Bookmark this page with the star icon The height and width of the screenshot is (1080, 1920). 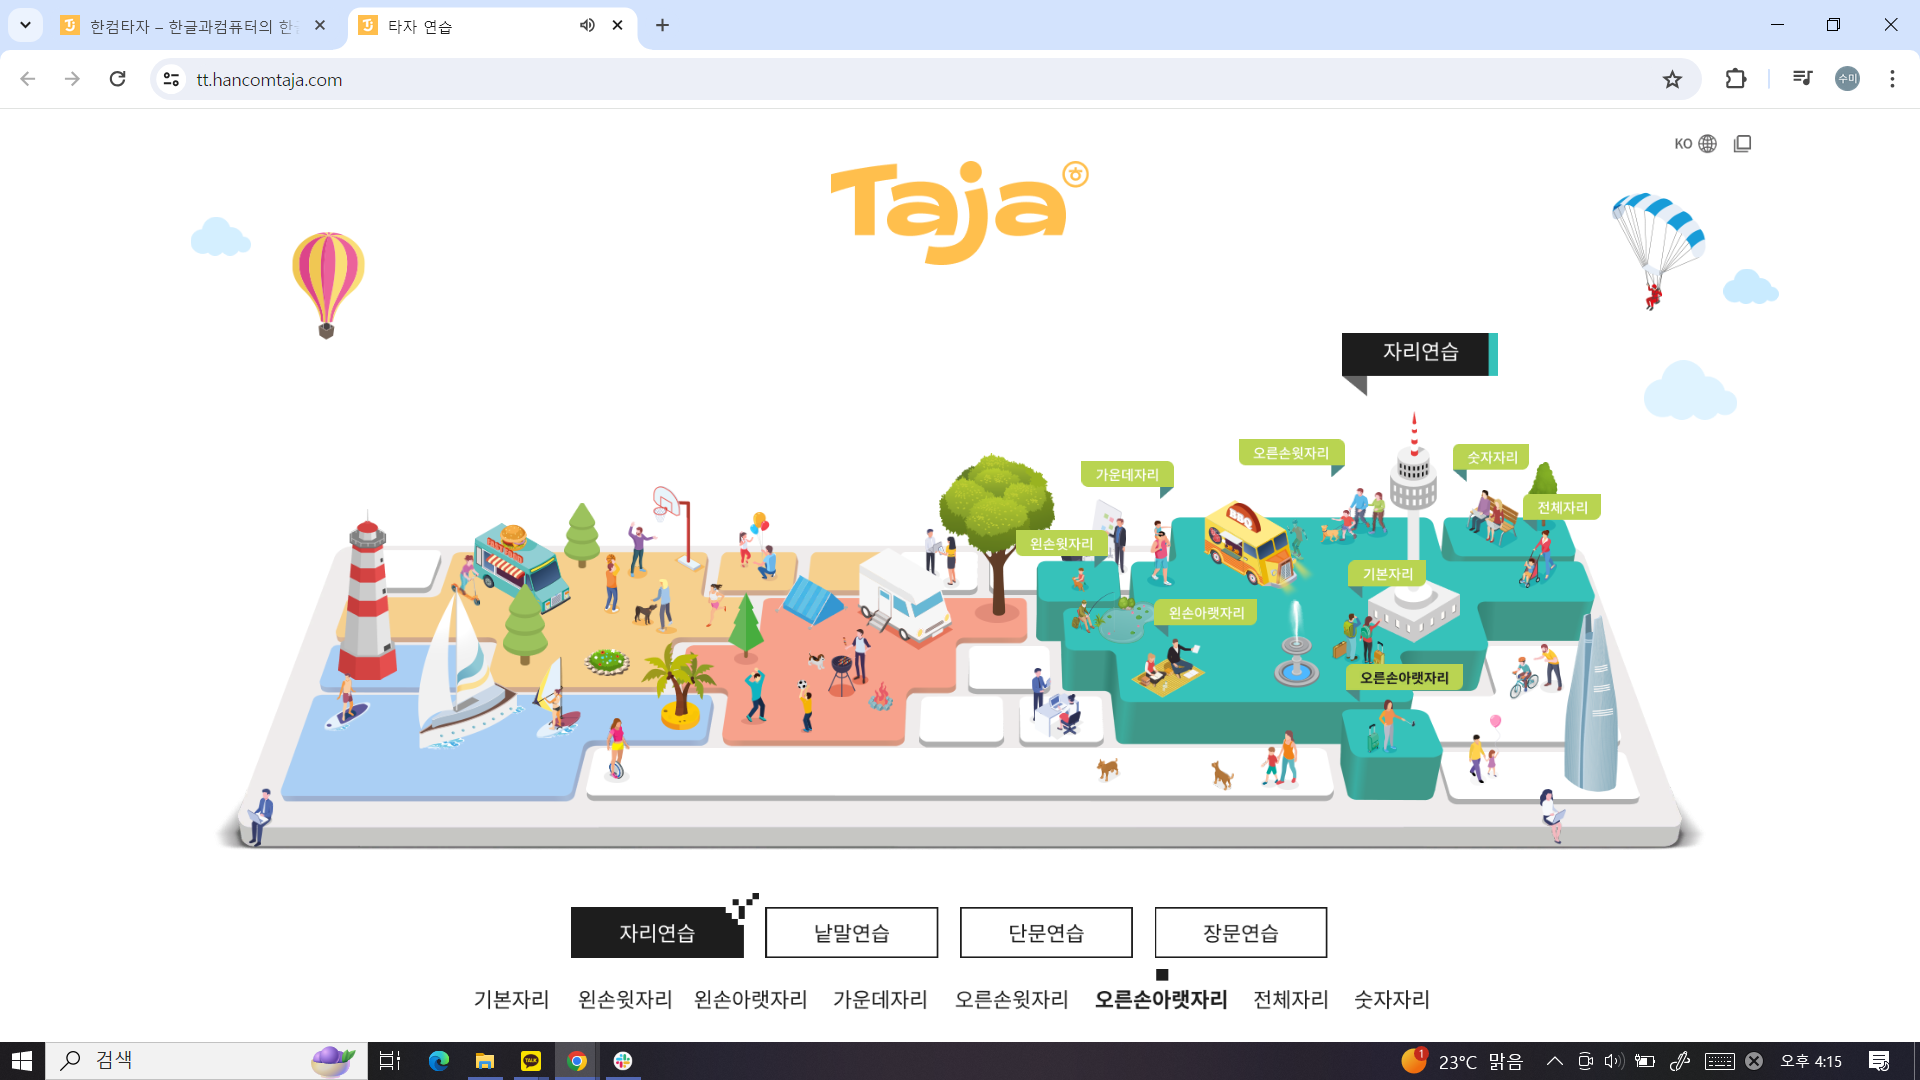tap(1672, 79)
